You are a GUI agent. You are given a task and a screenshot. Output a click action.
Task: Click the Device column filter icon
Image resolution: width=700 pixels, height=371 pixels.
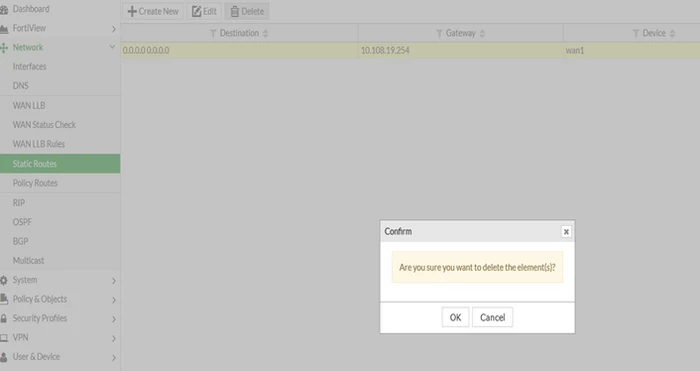coord(636,33)
